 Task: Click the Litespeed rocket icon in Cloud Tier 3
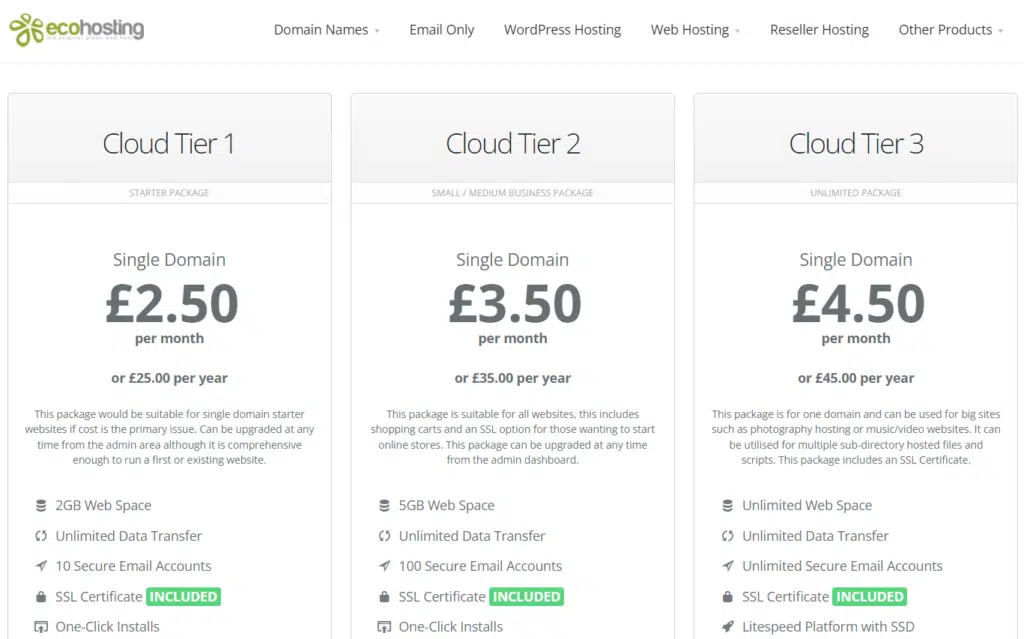(728, 627)
